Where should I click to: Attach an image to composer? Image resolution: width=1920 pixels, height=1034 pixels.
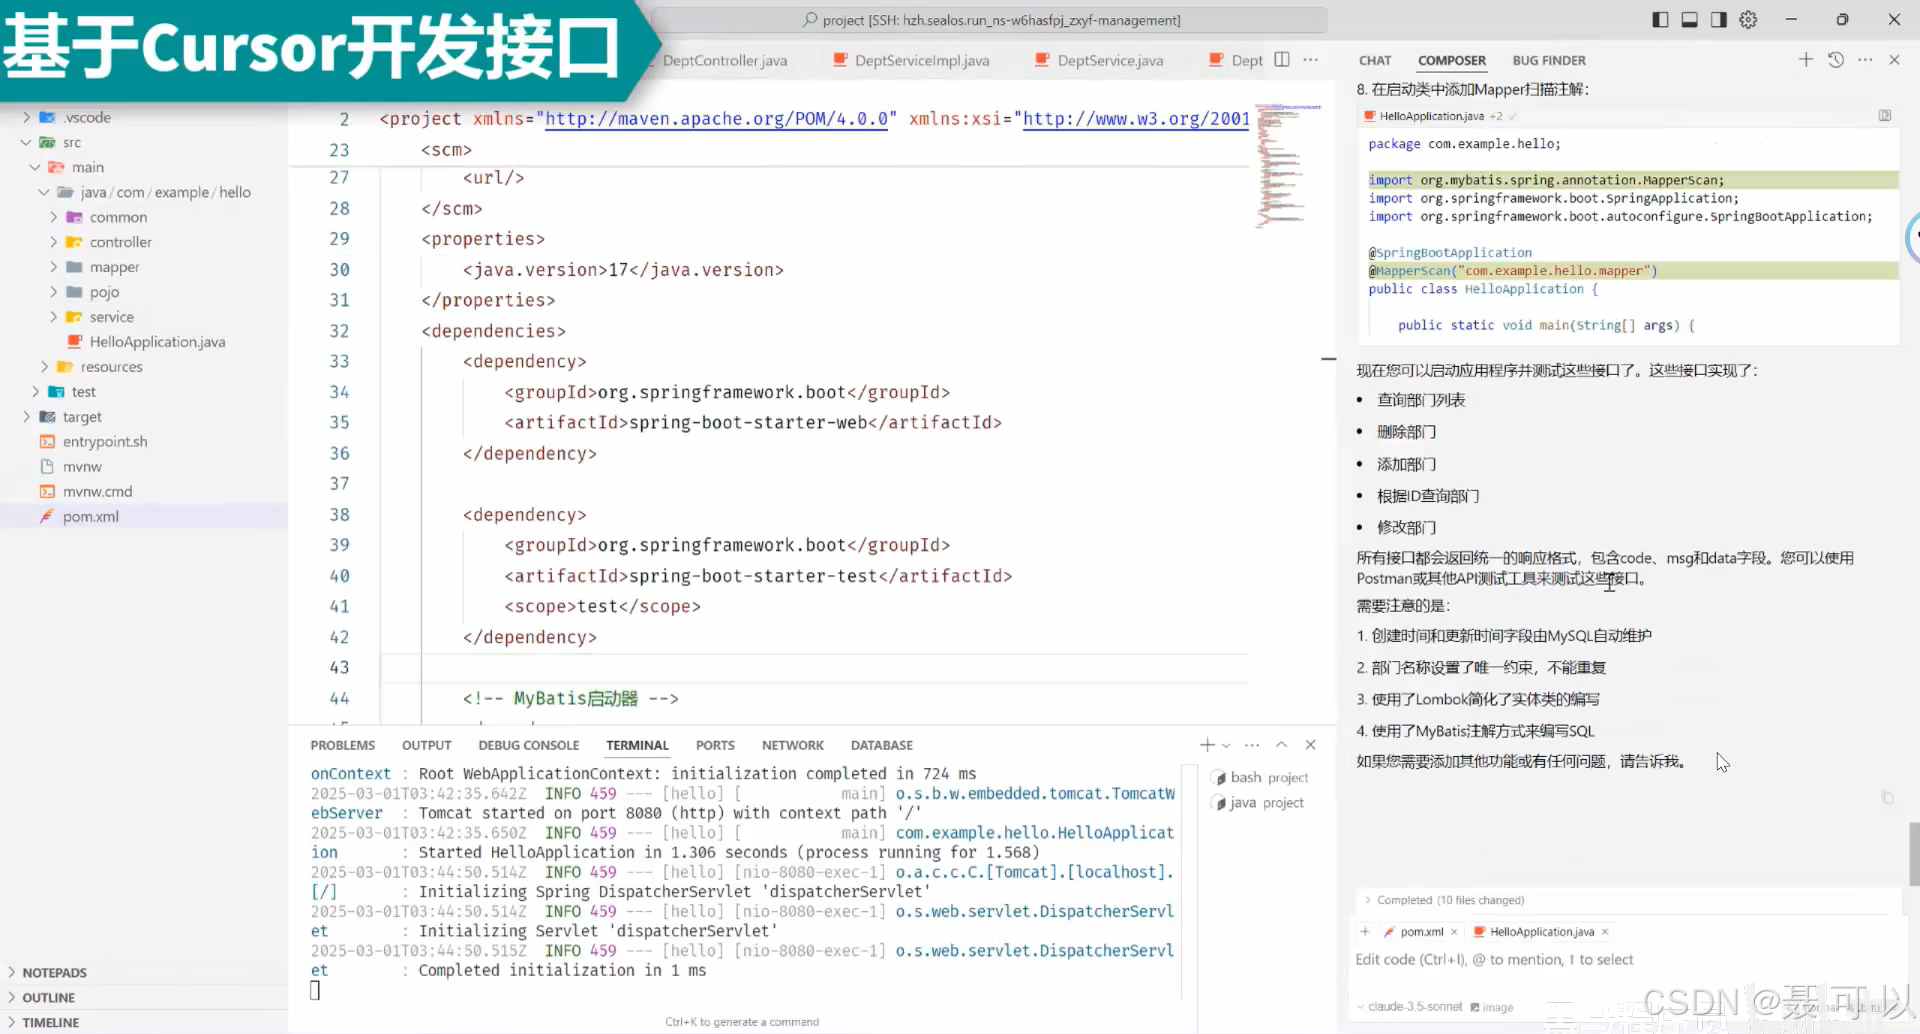click(1491, 1007)
